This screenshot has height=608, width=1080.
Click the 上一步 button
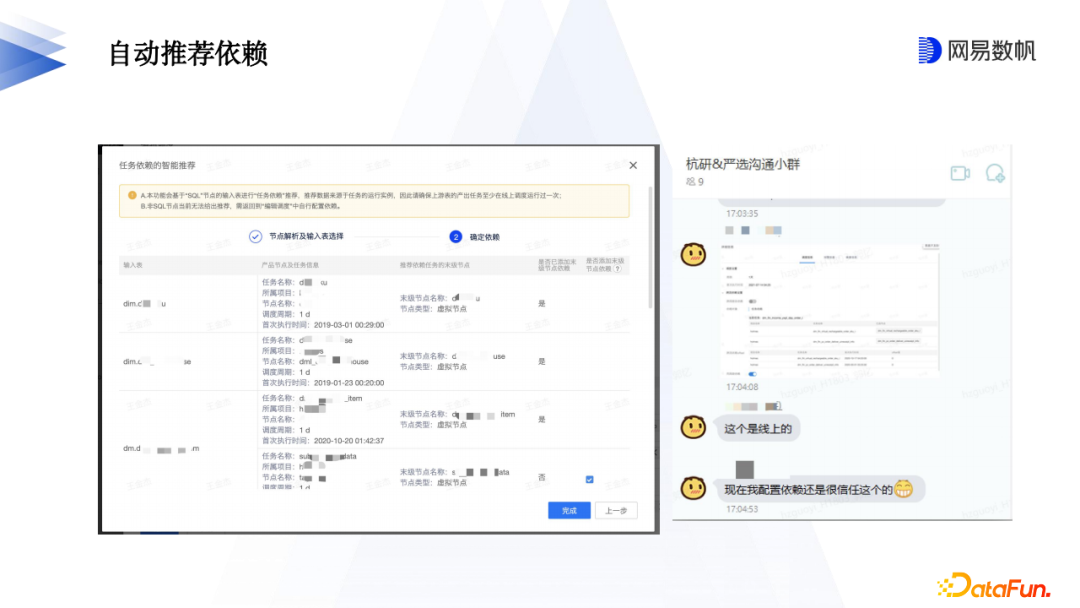point(616,510)
